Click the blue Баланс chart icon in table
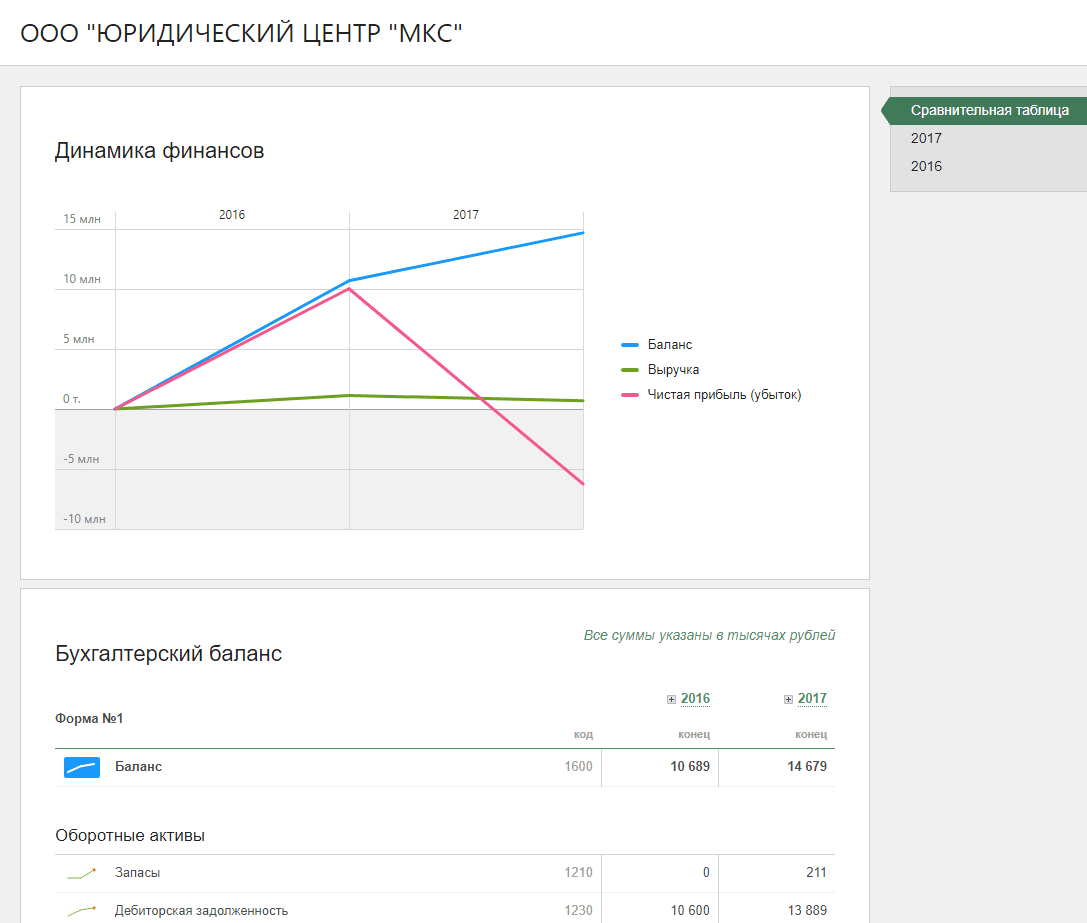This screenshot has height=923, width=1087. 82,767
